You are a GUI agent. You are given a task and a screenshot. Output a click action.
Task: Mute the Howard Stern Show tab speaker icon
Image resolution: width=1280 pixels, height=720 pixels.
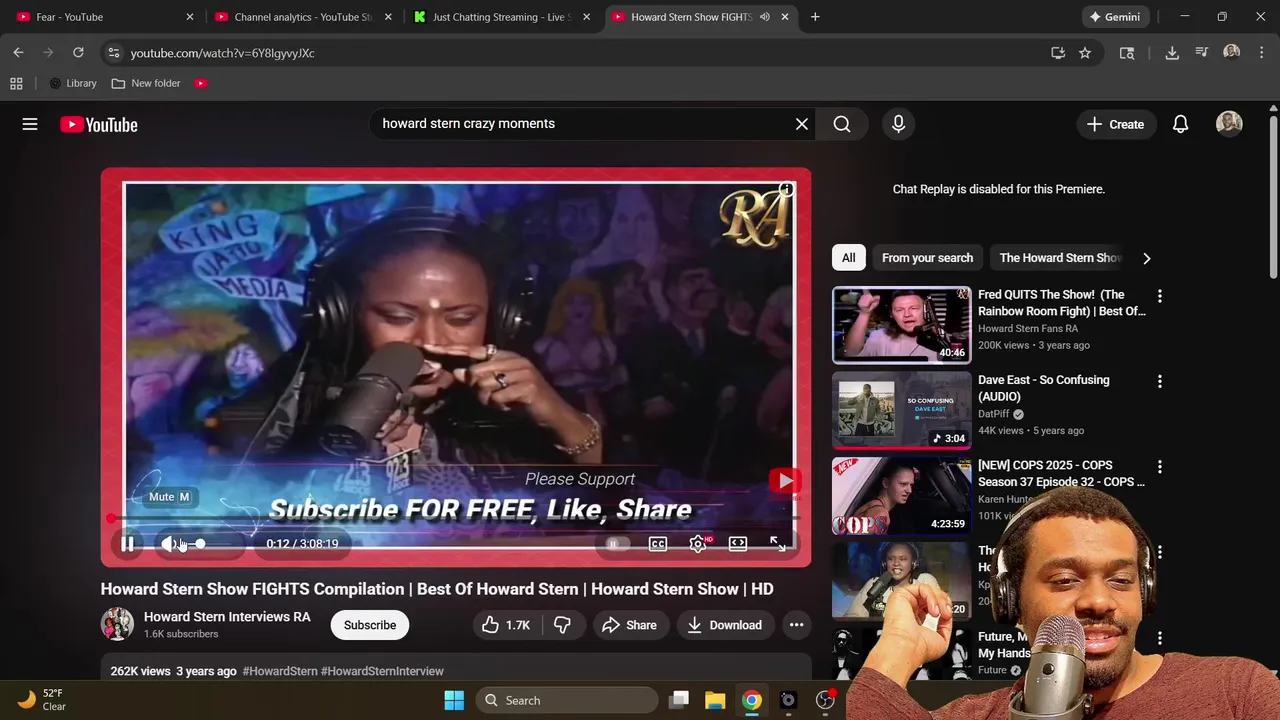pyautogui.click(x=765, y=17)
